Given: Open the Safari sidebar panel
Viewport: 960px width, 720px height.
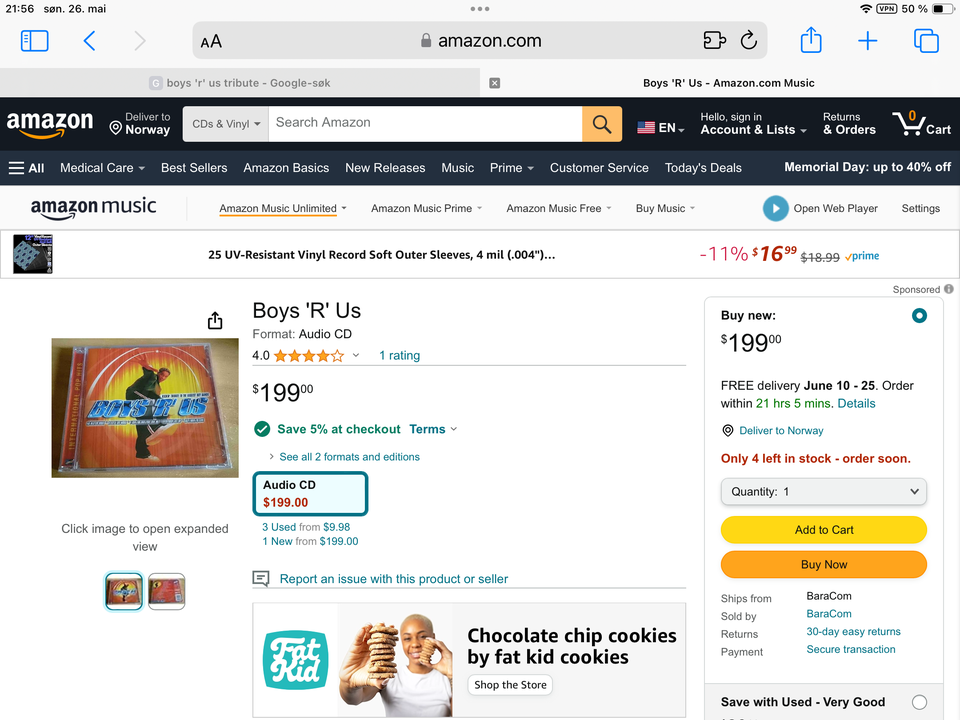Looking at the screenshot, I should coord(34,41).
